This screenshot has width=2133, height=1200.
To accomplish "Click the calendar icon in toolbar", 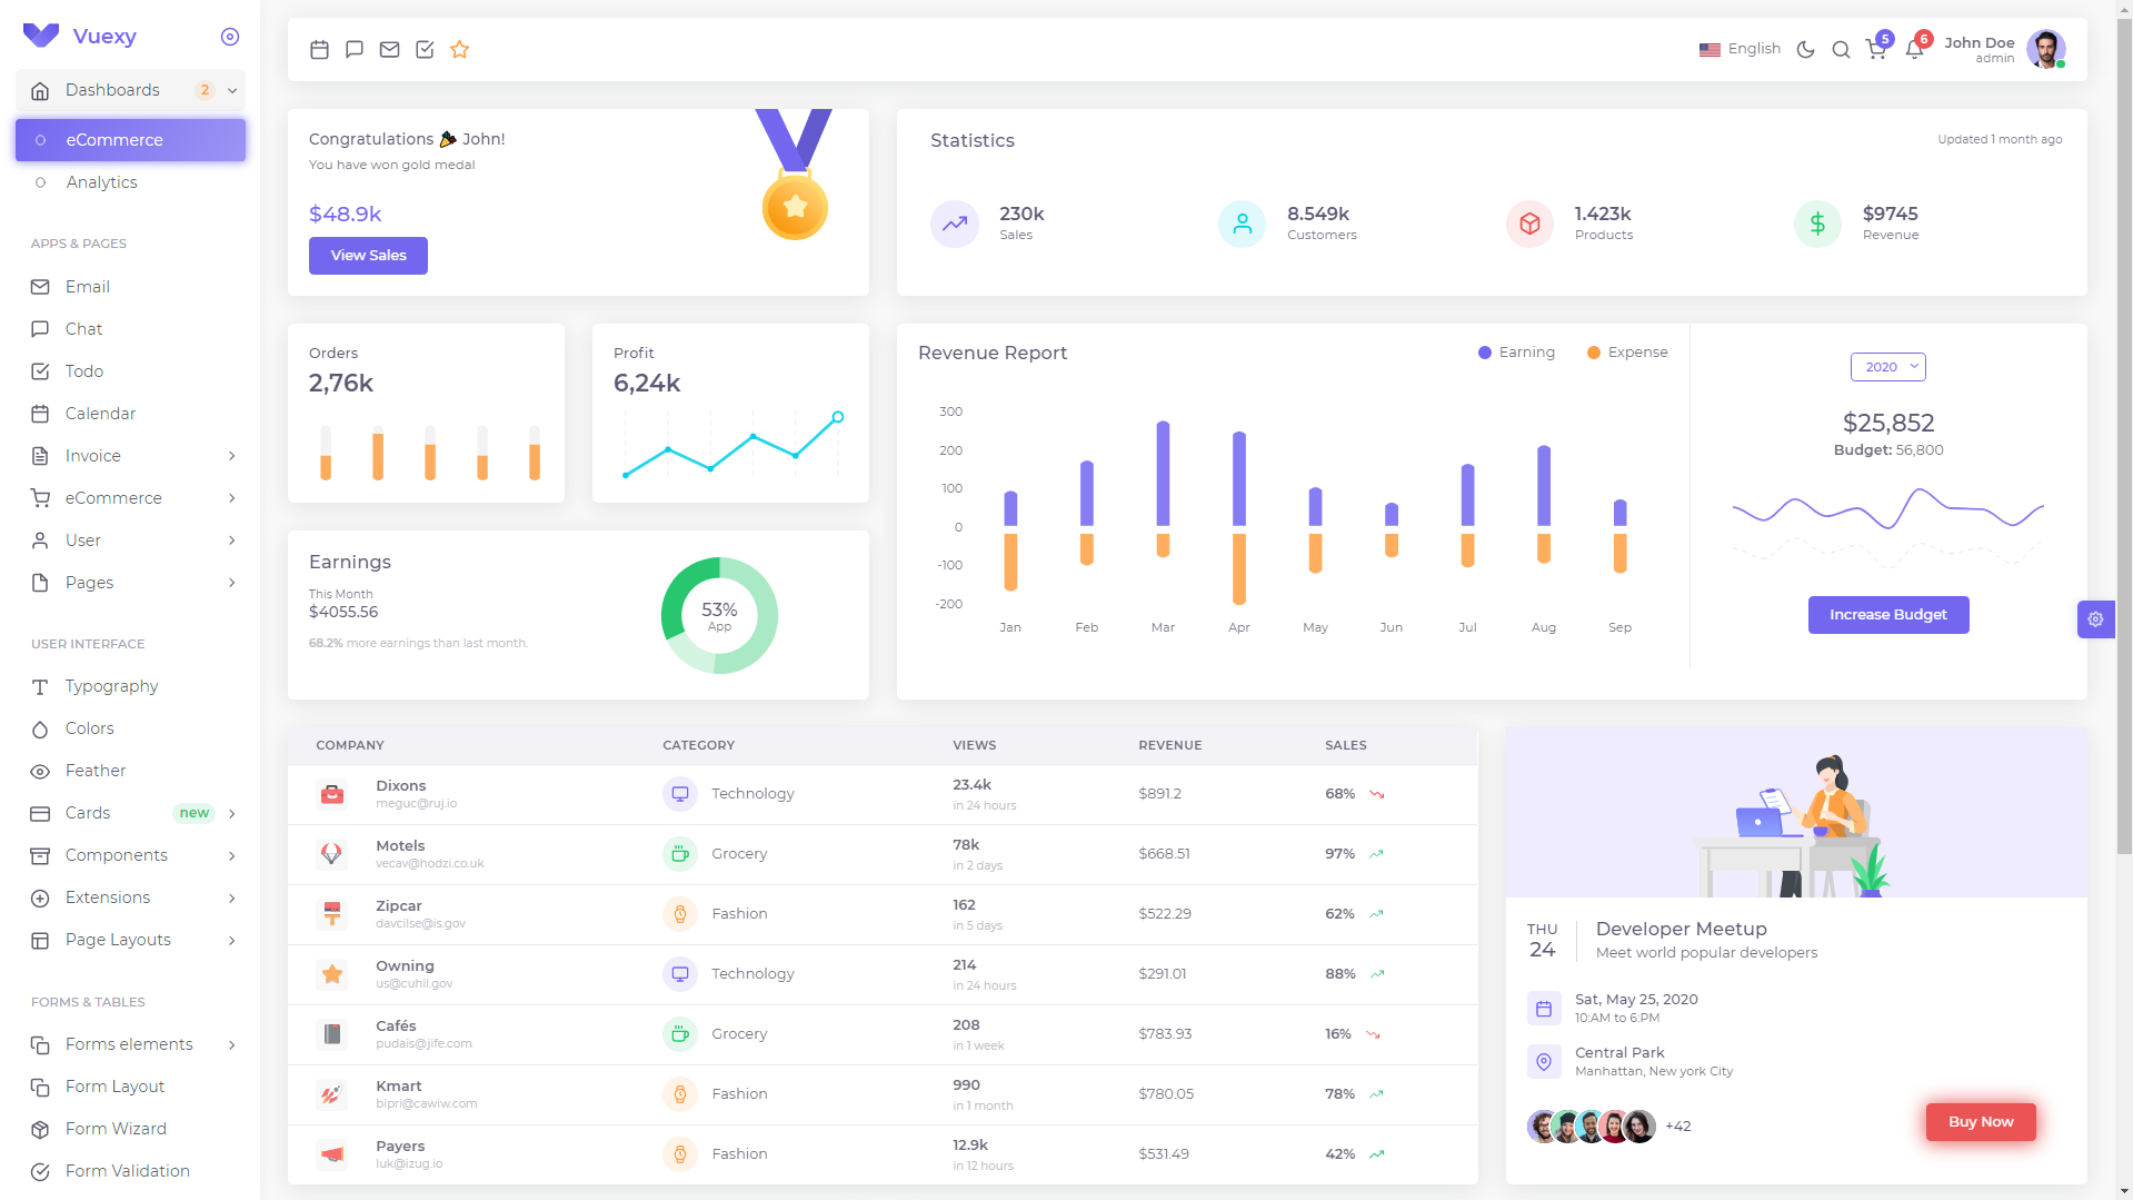I will coord(318,48).
